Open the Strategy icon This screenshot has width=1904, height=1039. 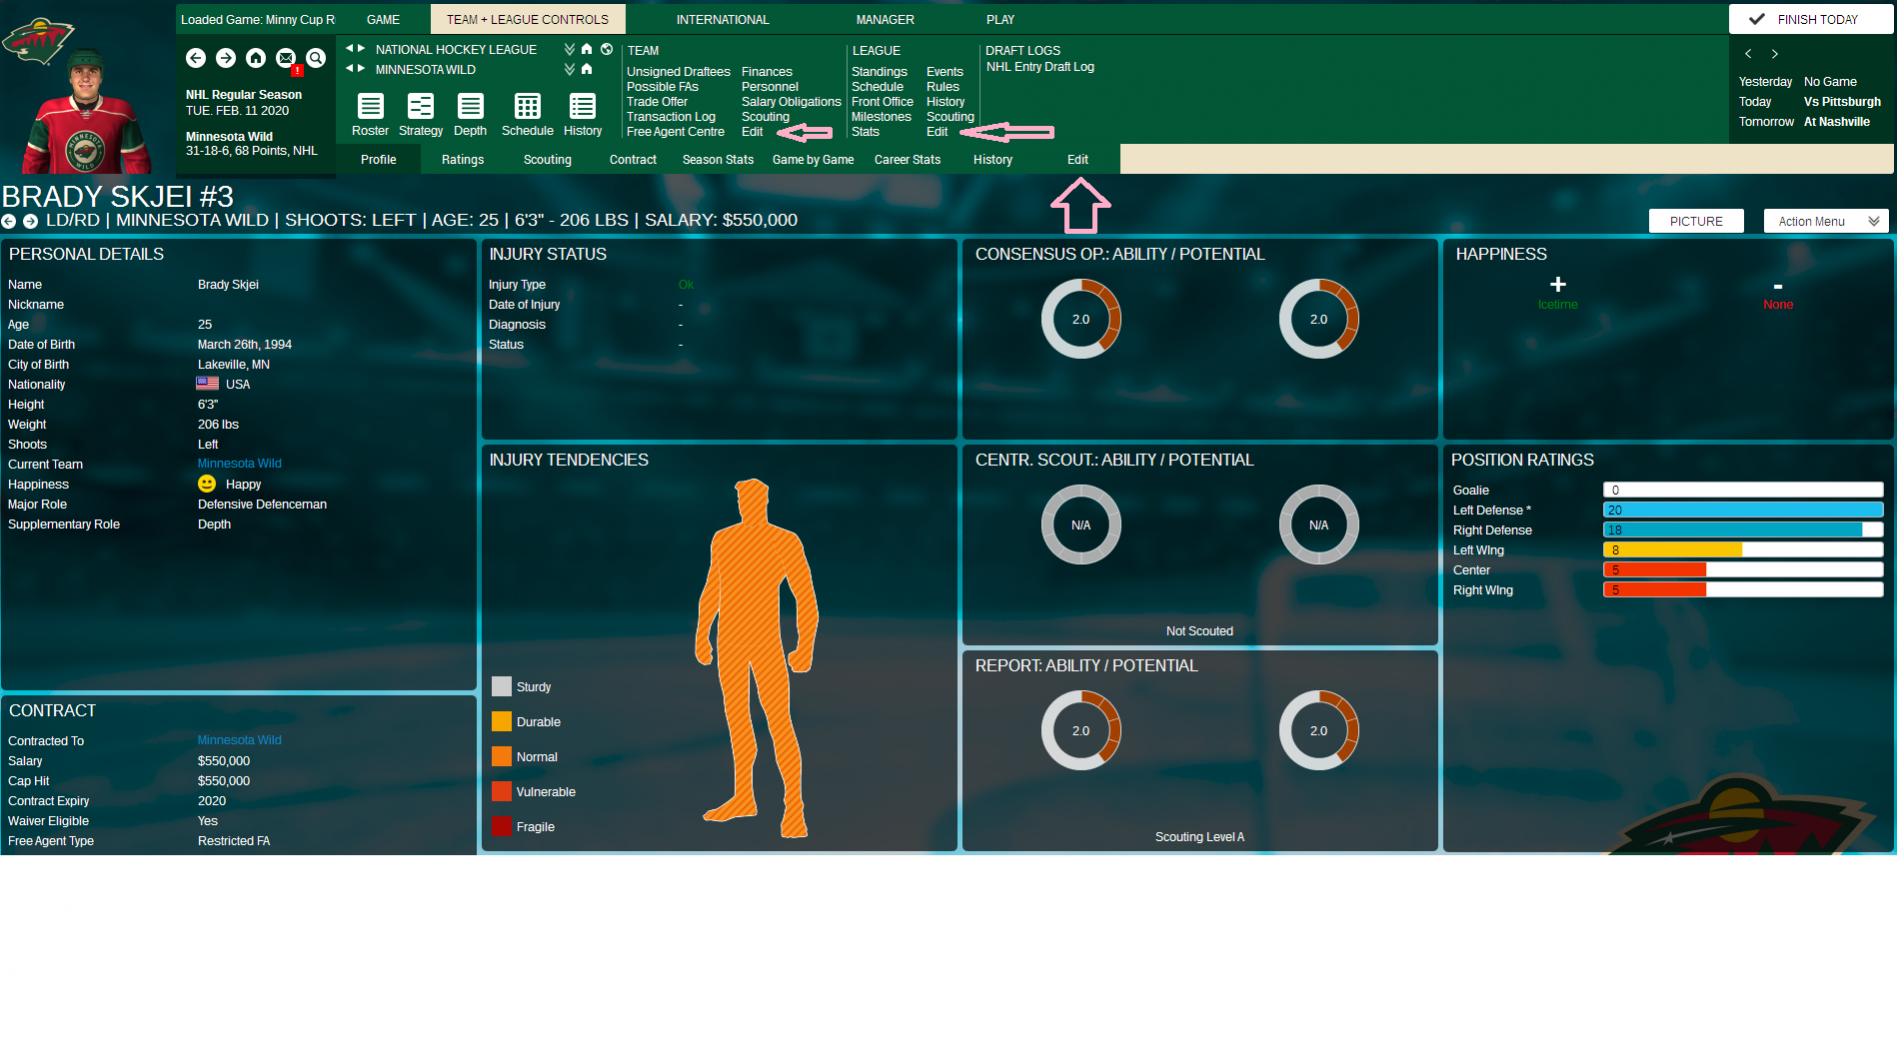[x=420, y=107]
